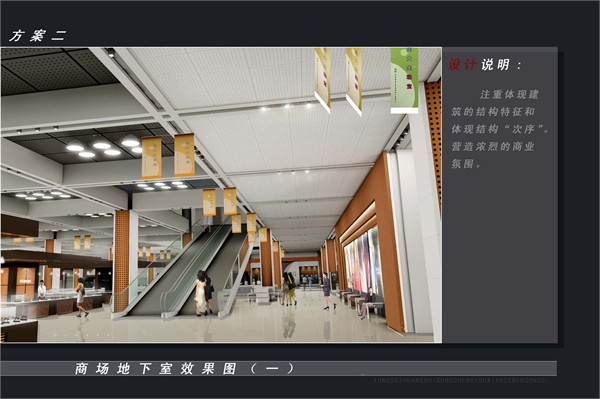The height and width of the screenshot is (399, 600).
Task: Click the faint watermark text below caption bar
Action: 461,380
